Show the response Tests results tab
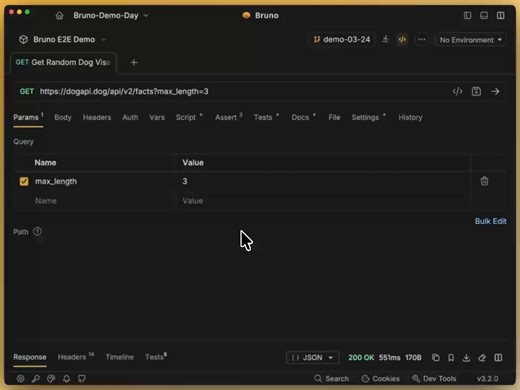 pos(156,357)
